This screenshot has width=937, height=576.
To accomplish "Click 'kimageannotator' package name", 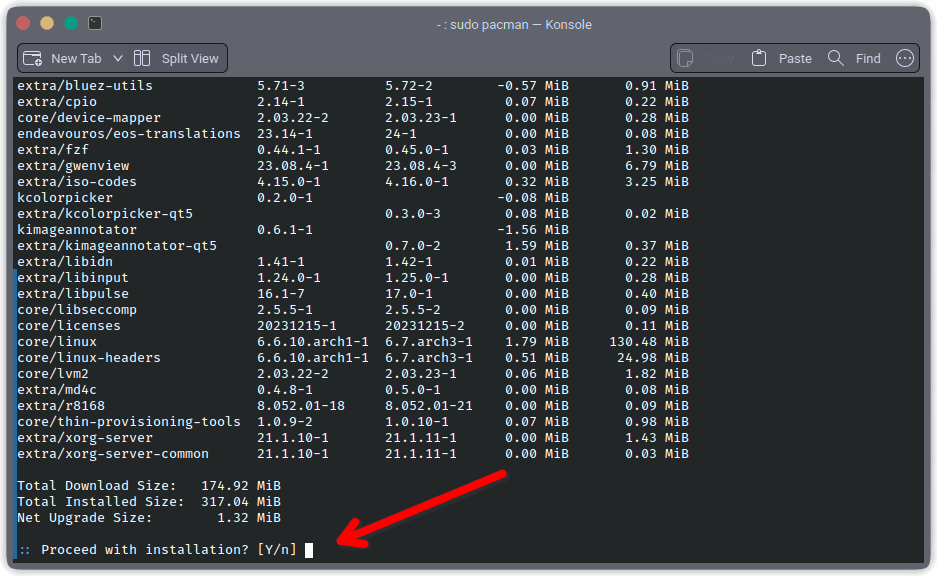I will (x=77, y=229).
